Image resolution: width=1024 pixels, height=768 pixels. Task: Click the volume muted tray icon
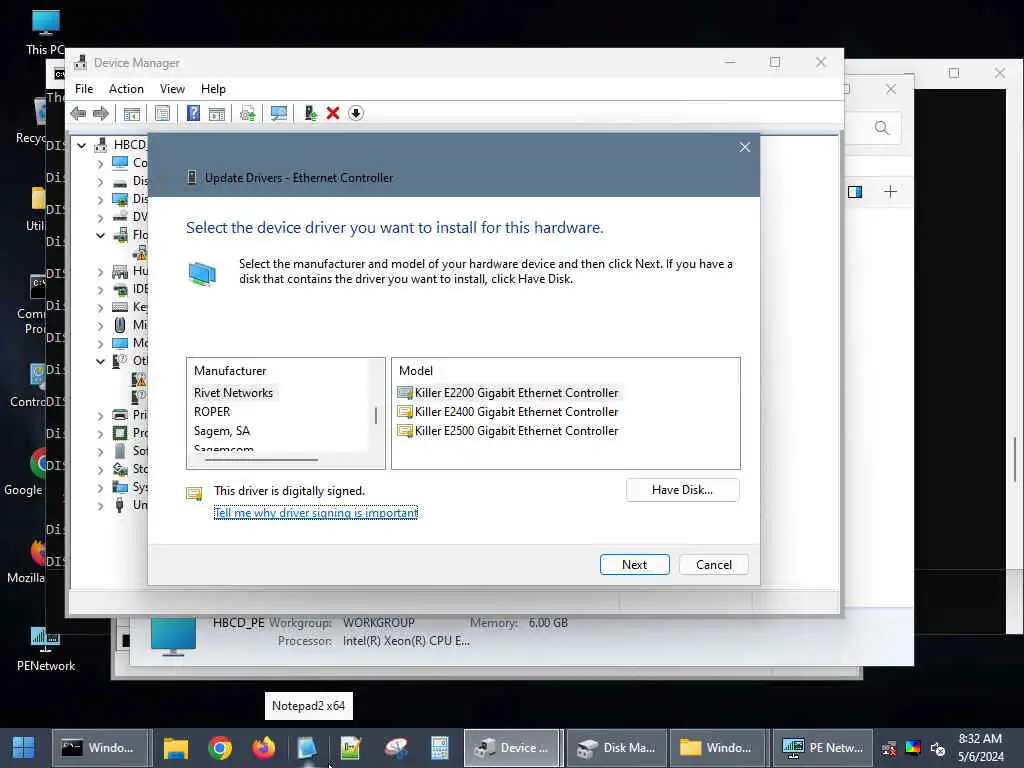[x=937, y=748]
